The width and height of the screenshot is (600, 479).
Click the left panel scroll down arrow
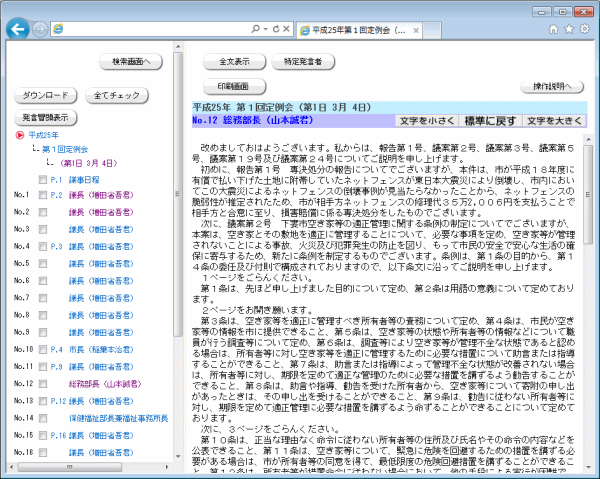178,456
